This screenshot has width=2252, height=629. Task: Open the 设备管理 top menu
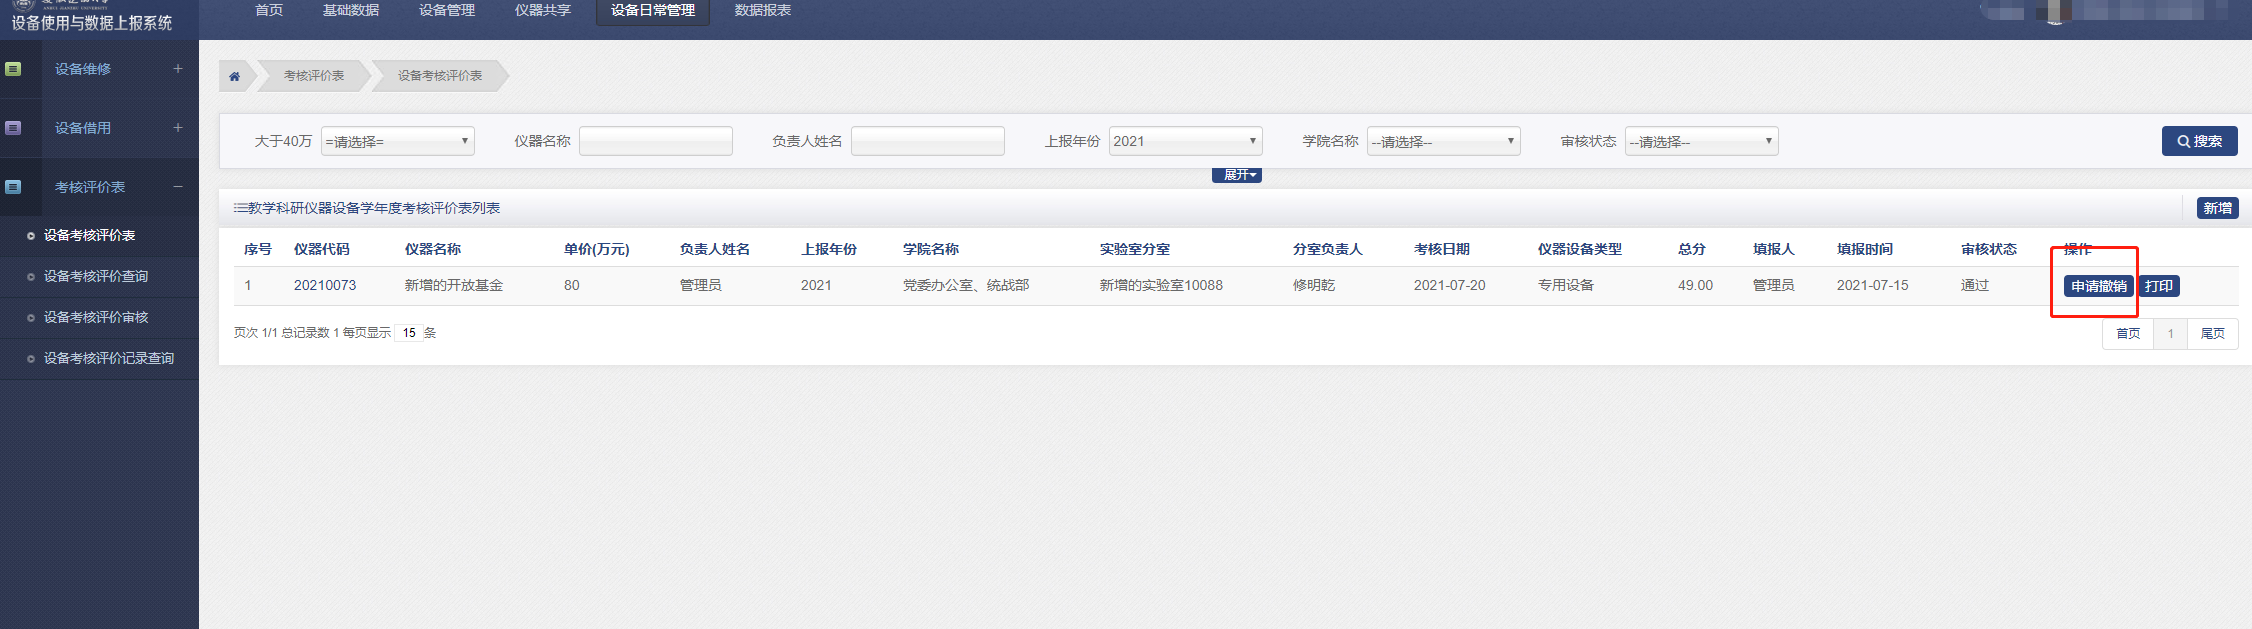(447, 11)
